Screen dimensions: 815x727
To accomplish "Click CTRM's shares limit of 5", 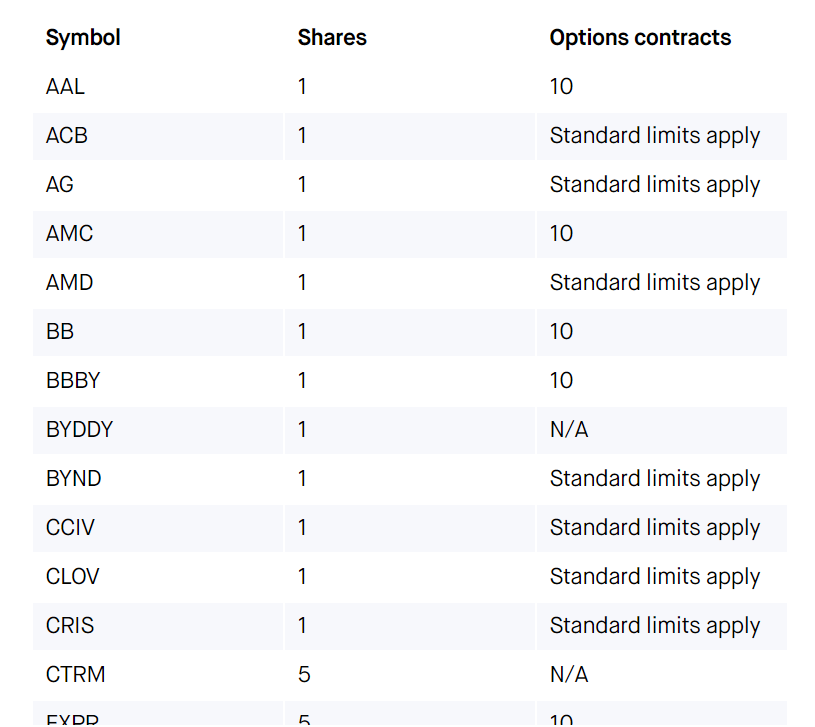I will [304, 675].
